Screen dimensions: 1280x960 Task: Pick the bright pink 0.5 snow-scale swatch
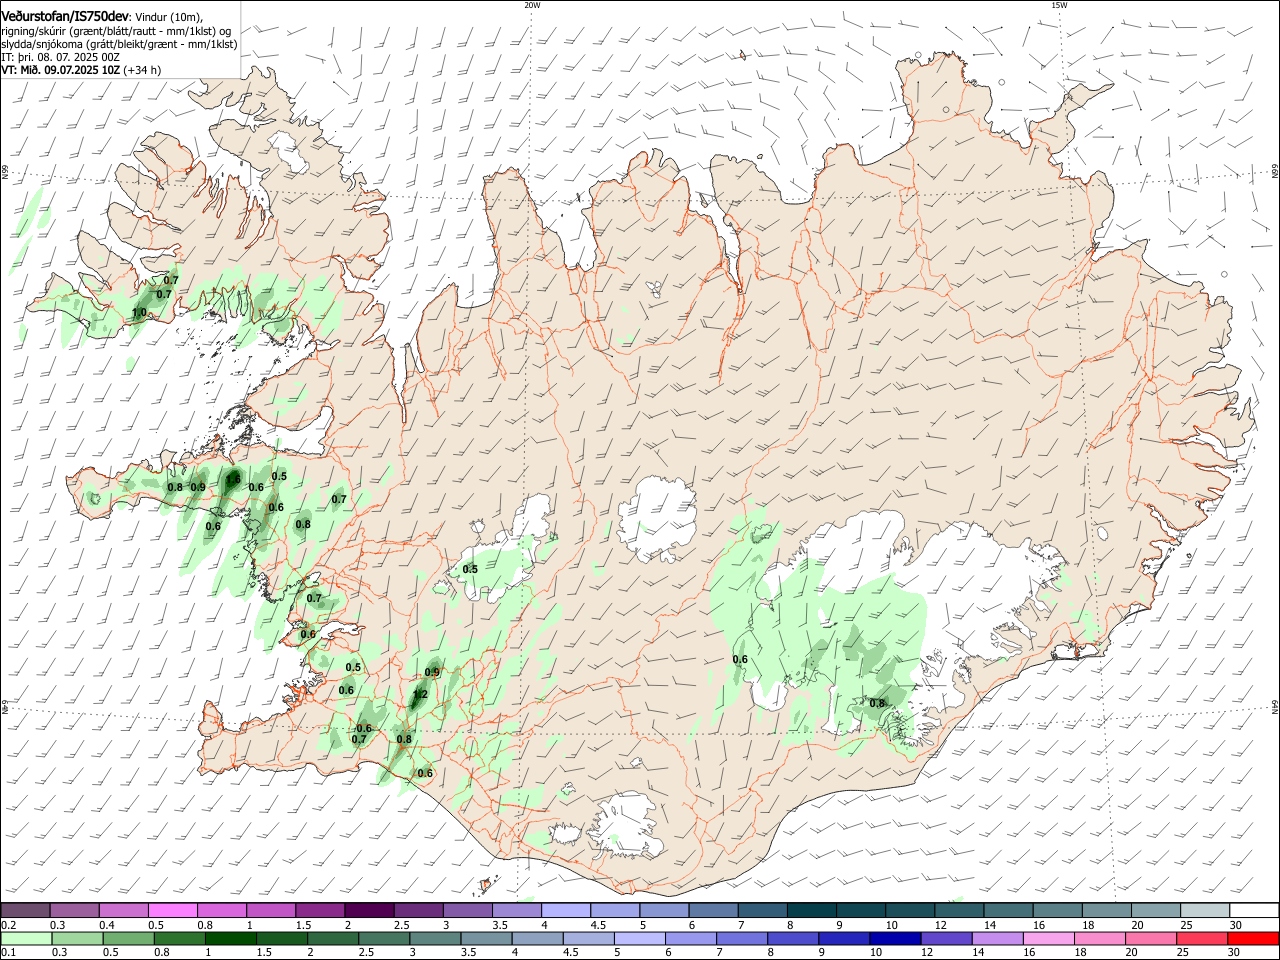pos(172,910)
